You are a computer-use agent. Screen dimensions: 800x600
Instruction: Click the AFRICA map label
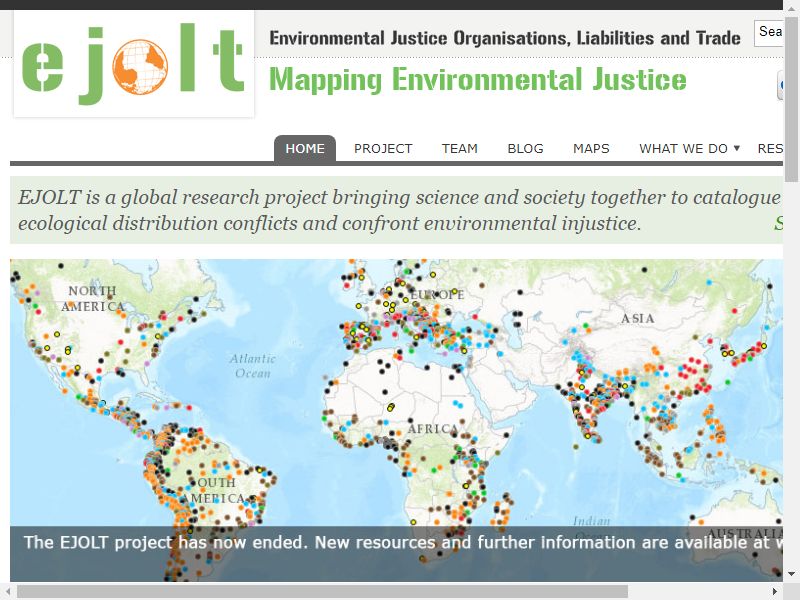(433, 429)
